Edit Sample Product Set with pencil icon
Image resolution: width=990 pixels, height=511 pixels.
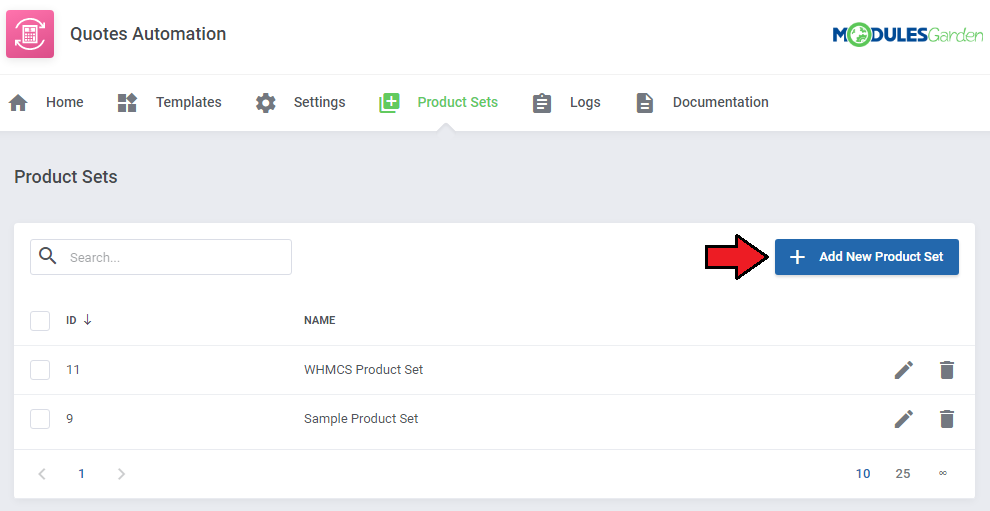click(904, 419)
